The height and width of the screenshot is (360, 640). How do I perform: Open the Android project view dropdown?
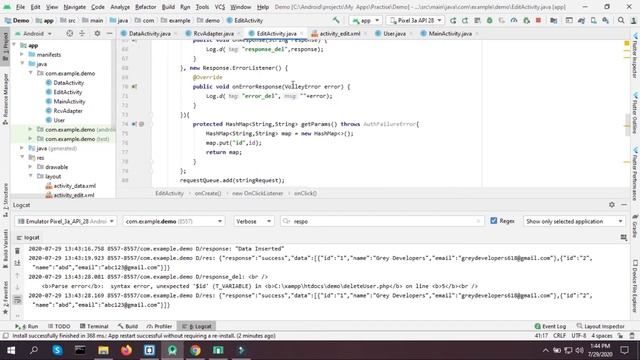coord(33,33)
